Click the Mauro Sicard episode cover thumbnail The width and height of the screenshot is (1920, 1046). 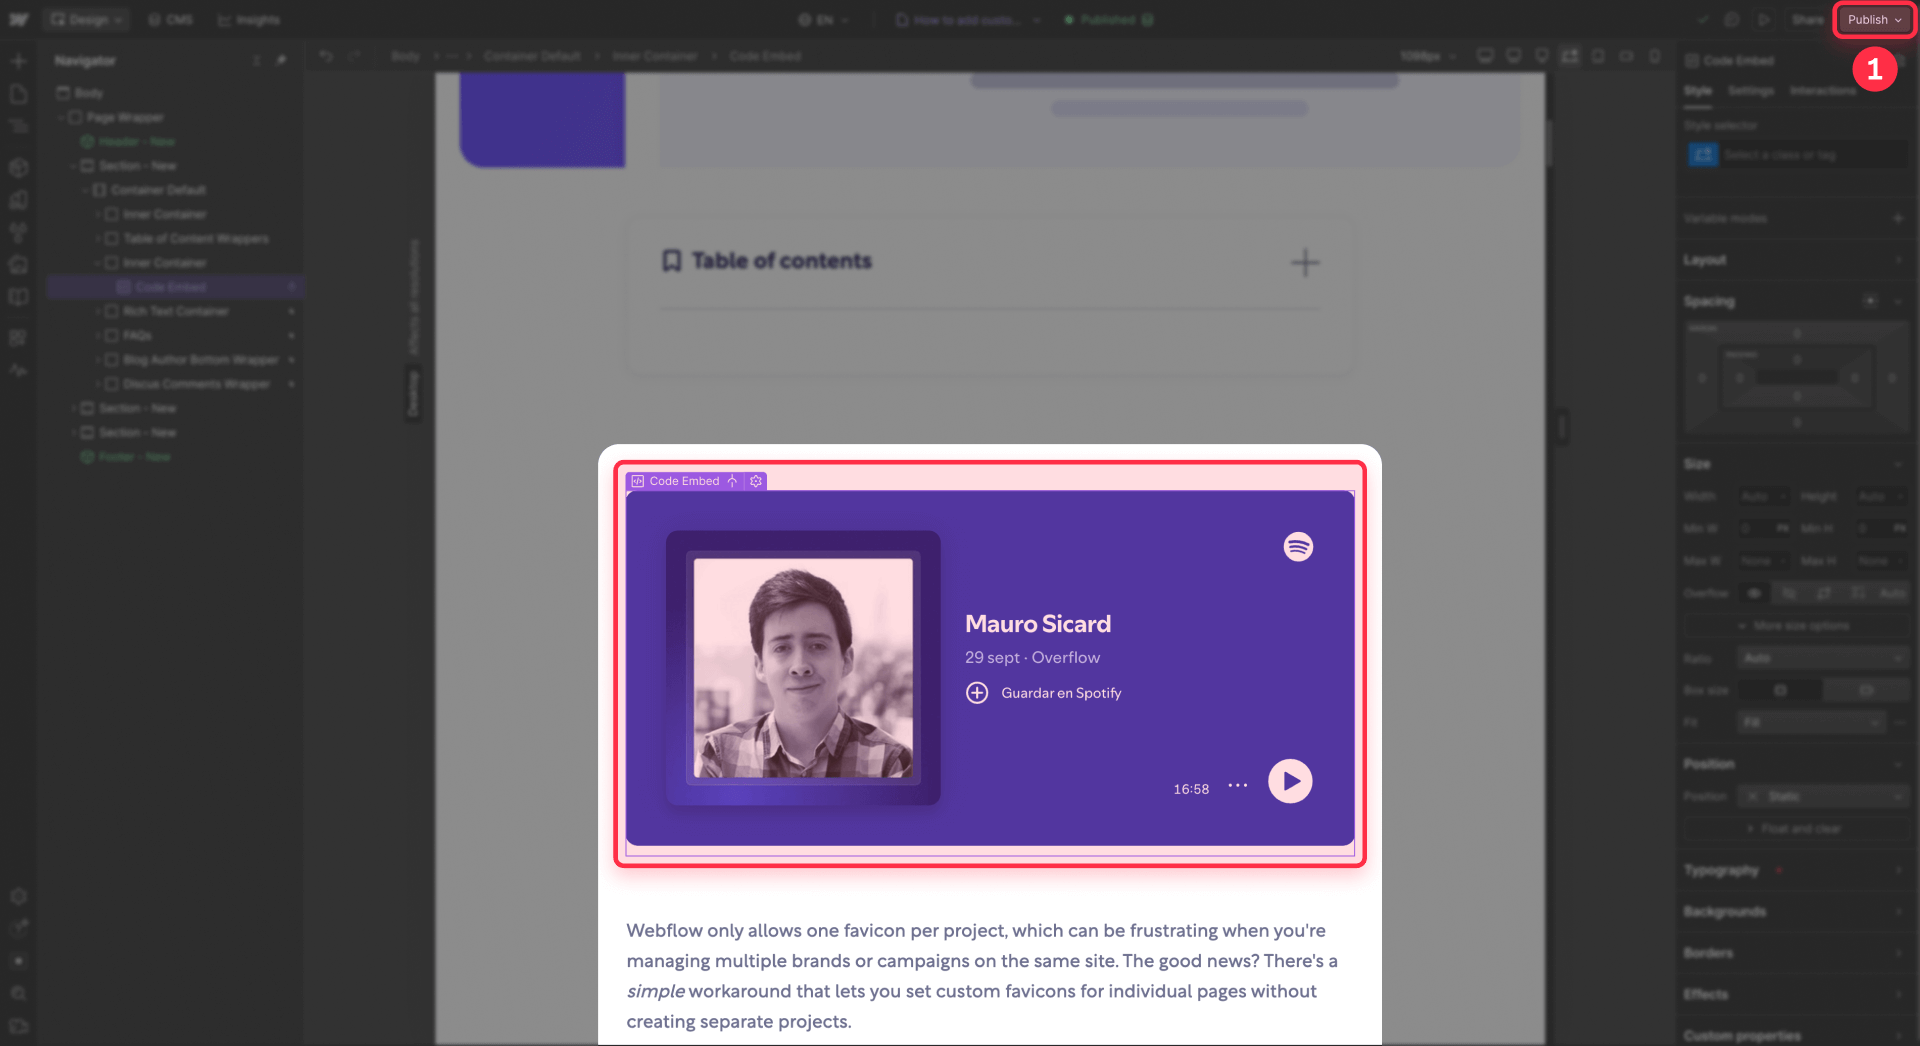point(803,668)
